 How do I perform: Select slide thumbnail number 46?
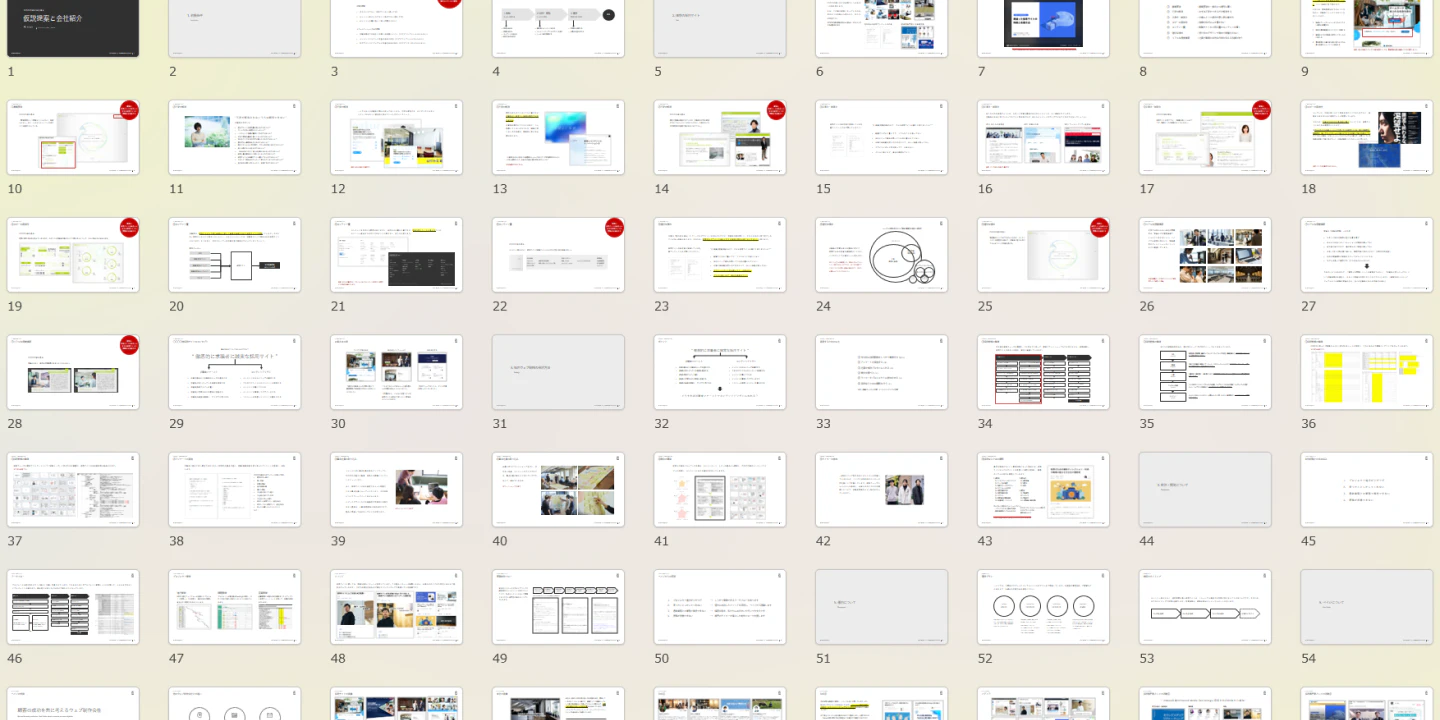[x=73, y=608]
